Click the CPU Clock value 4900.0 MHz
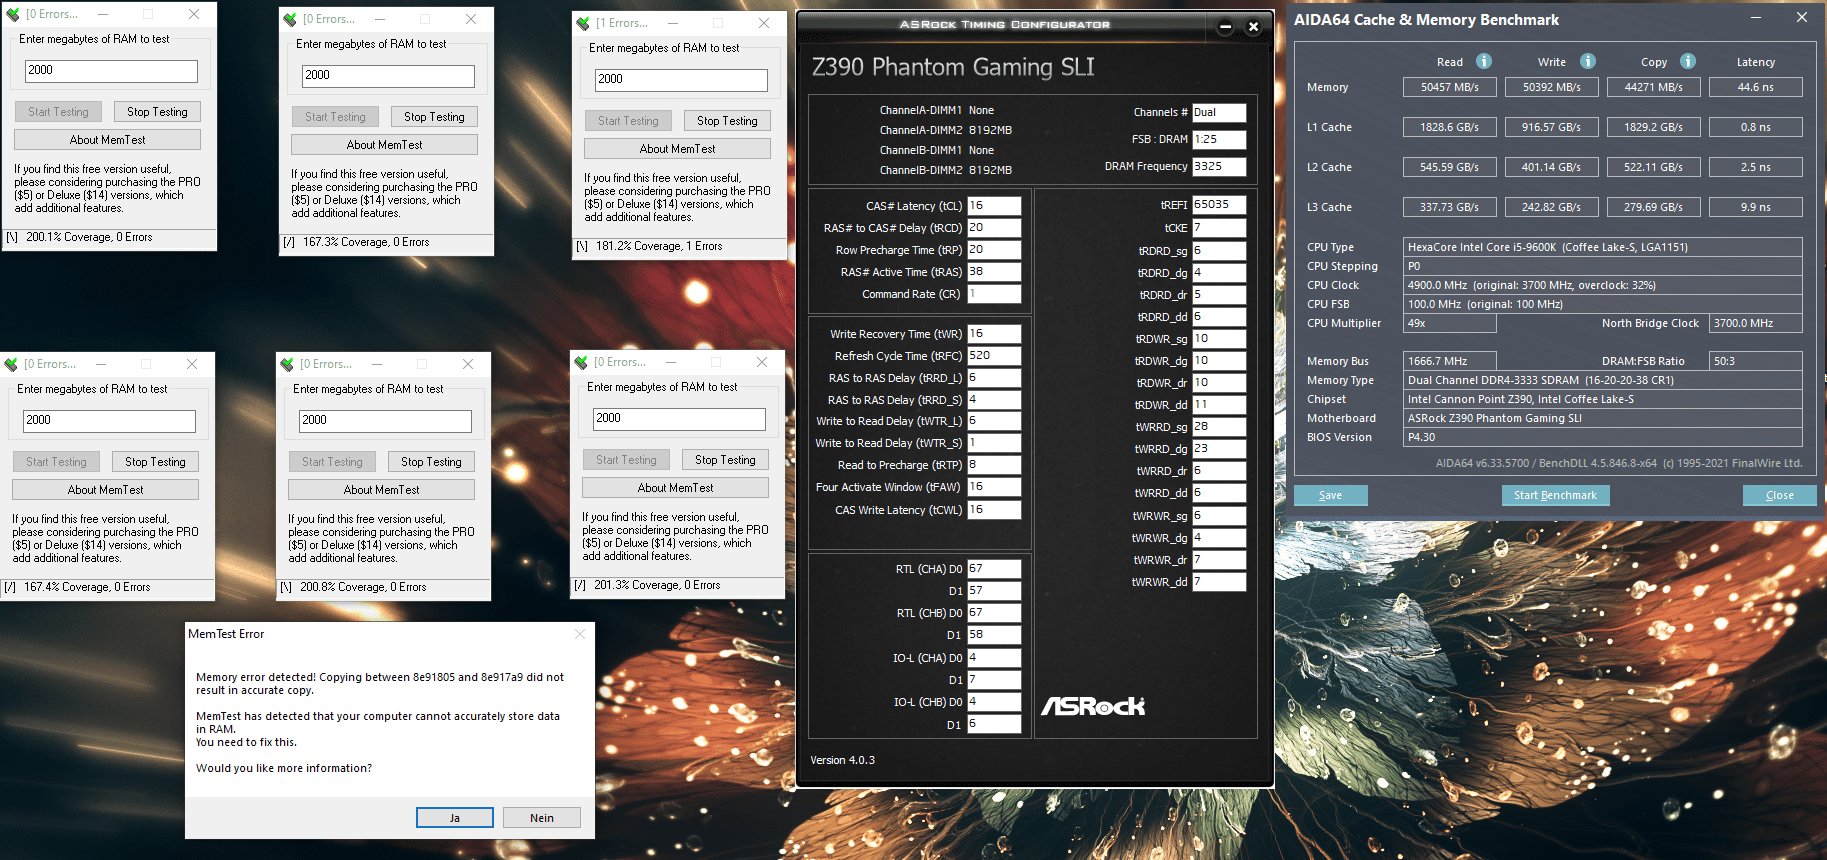This screenshot has width=1827, height=860. 1602,285
